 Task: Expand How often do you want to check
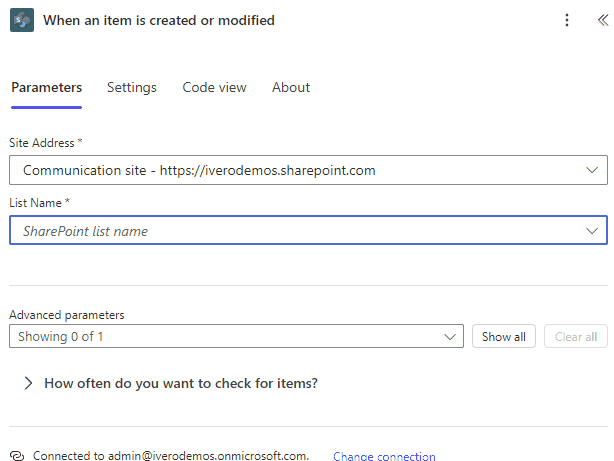click(x=181, y=383)
